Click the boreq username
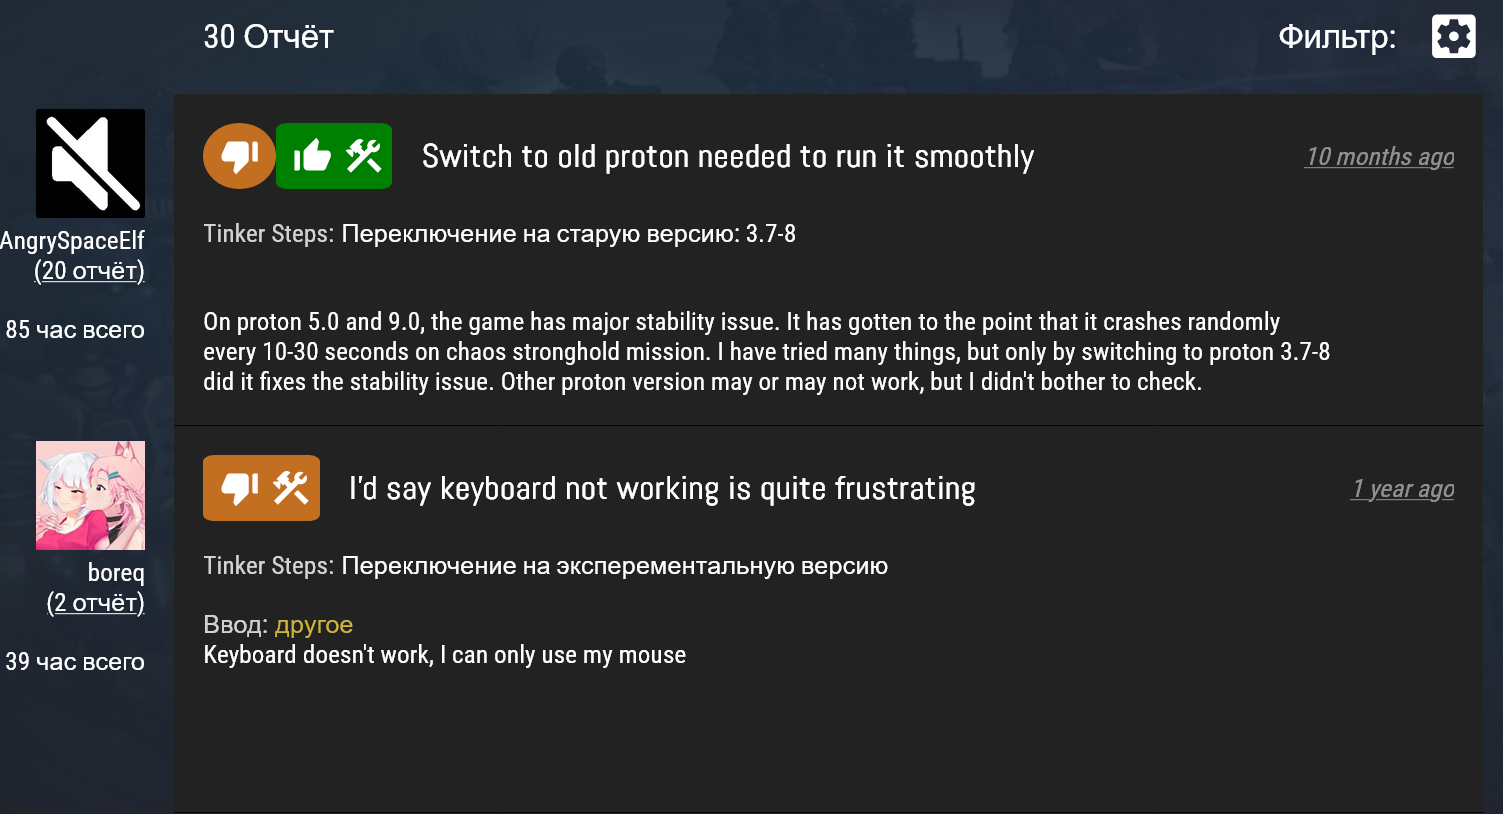 pos(116,573)
